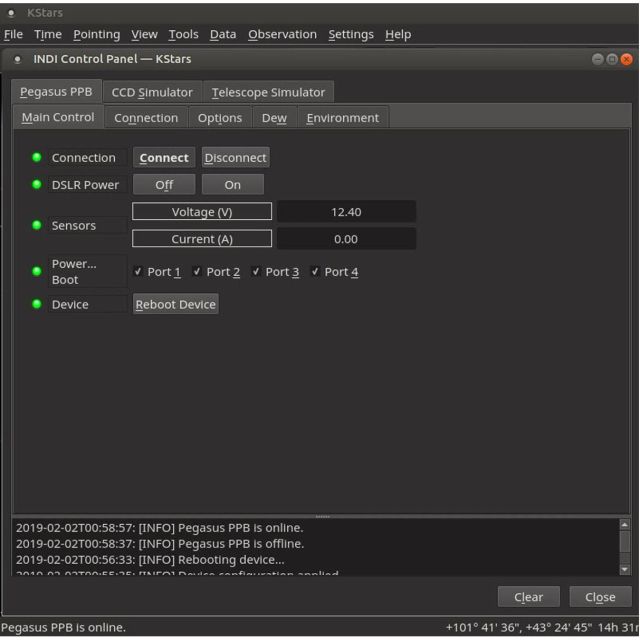Open the Environment tab
The height and width of the screenshot is (640, 640).
pos(343,118)
